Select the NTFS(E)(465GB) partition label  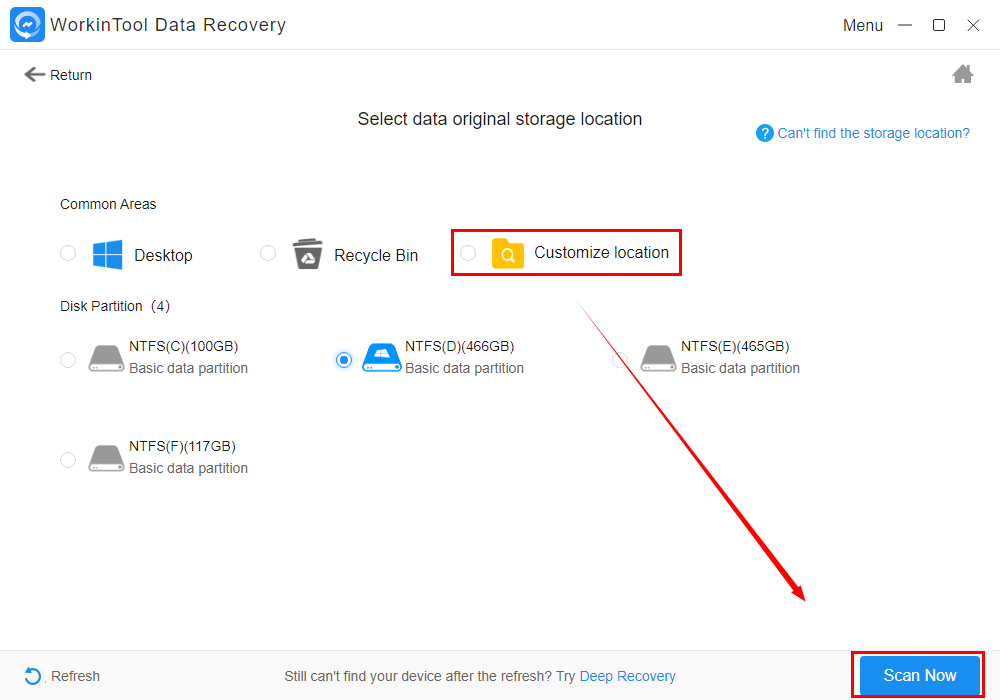coord(735,347)
